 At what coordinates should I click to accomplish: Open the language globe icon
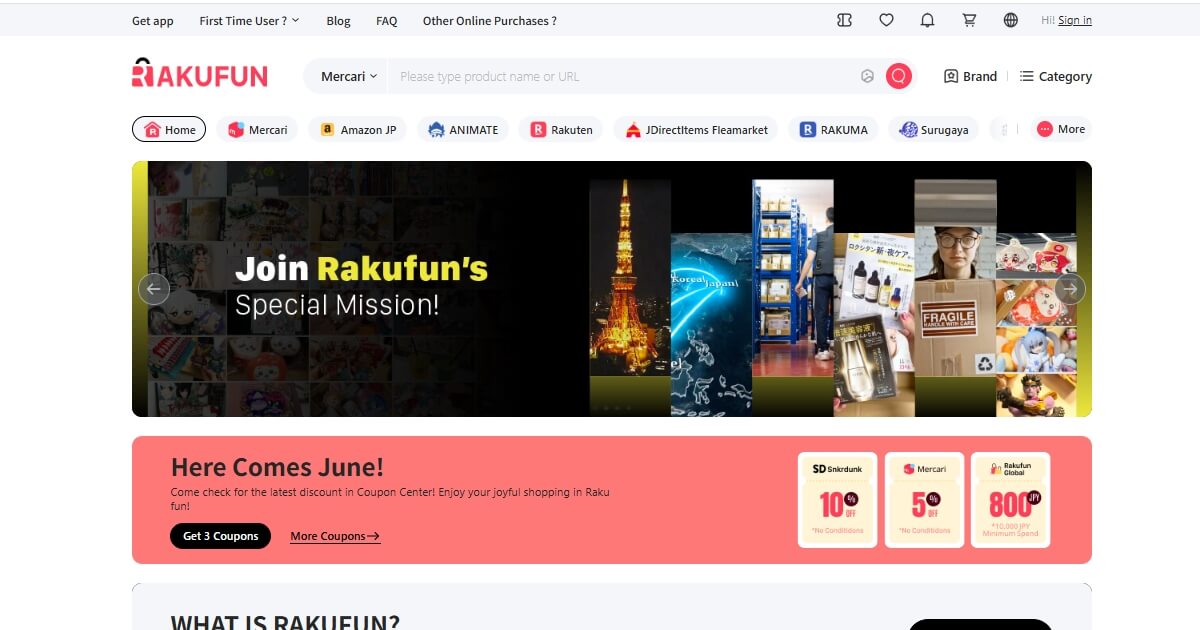pyautogui.click(x=1011, y=20)
